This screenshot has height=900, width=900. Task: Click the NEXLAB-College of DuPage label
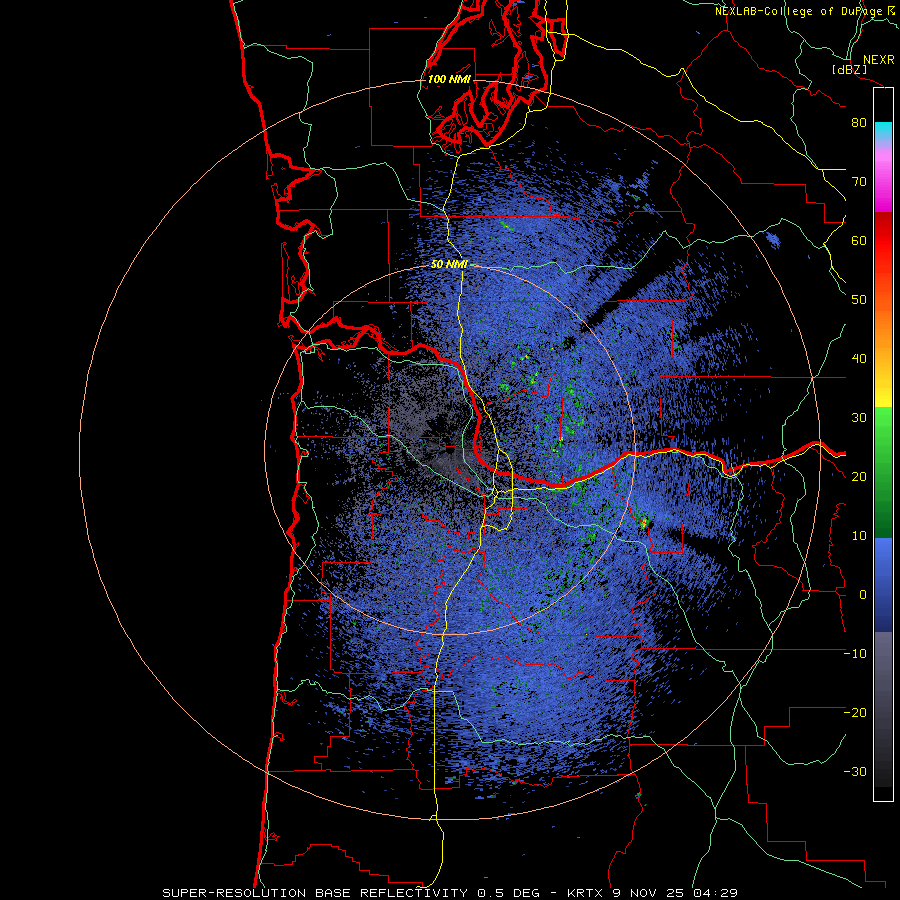804,11
